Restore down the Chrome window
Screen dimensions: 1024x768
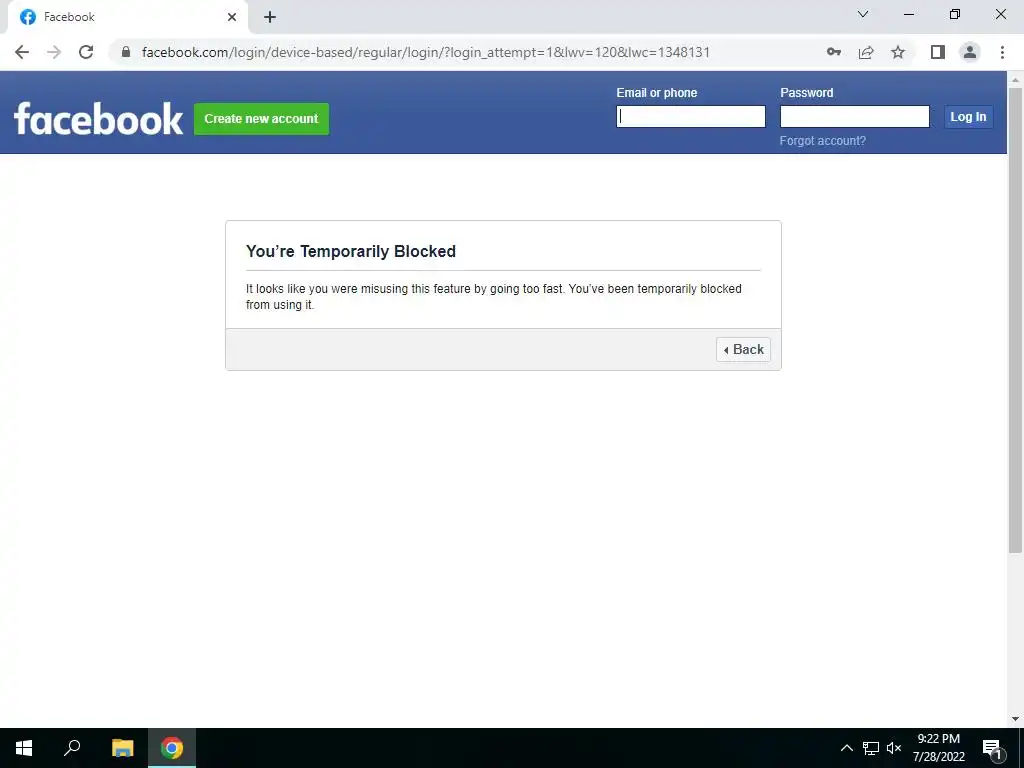pyautogui.click(x=955, y=14)
